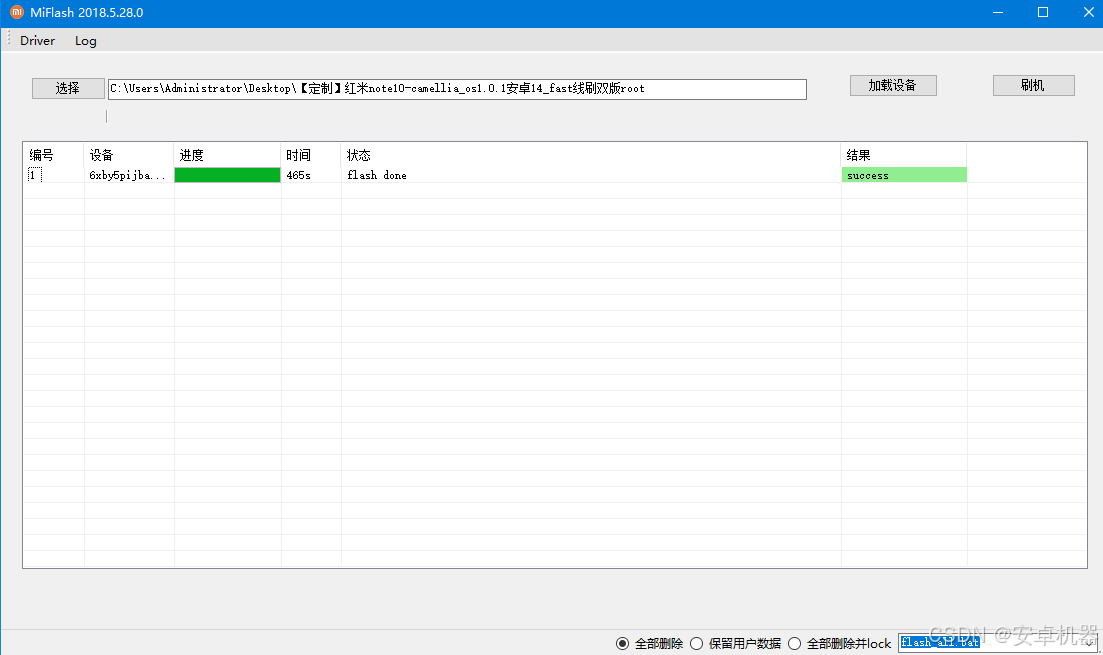Open the Log menu
The height and width of the screenshot is (655, 1103).
click(x=86, y=41)
